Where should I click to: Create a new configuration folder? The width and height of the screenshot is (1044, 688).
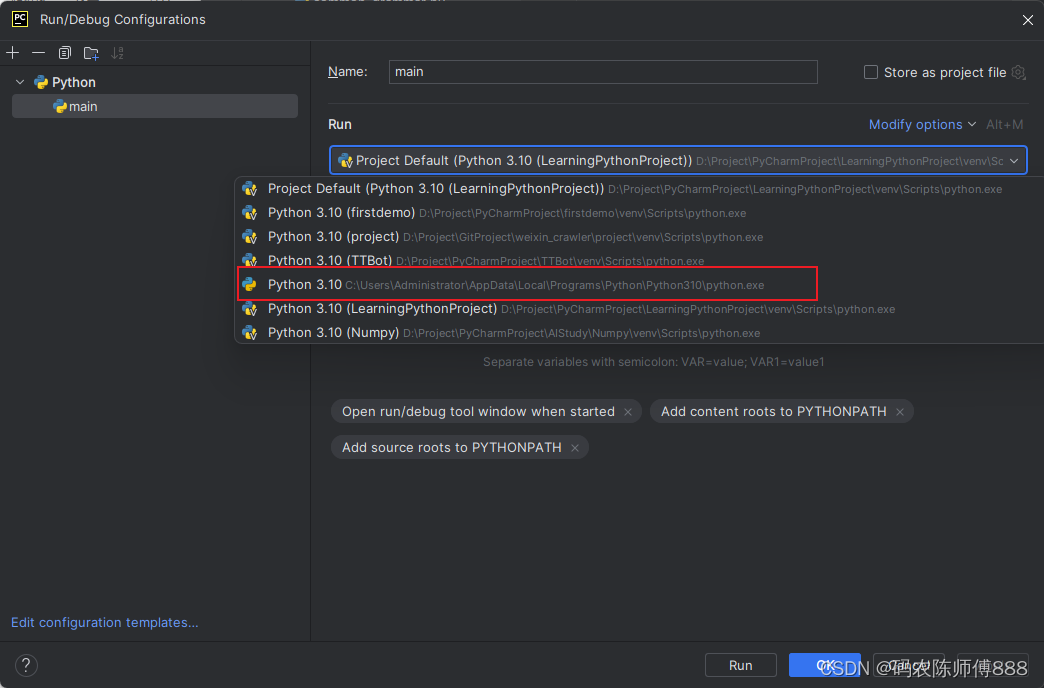91,53
